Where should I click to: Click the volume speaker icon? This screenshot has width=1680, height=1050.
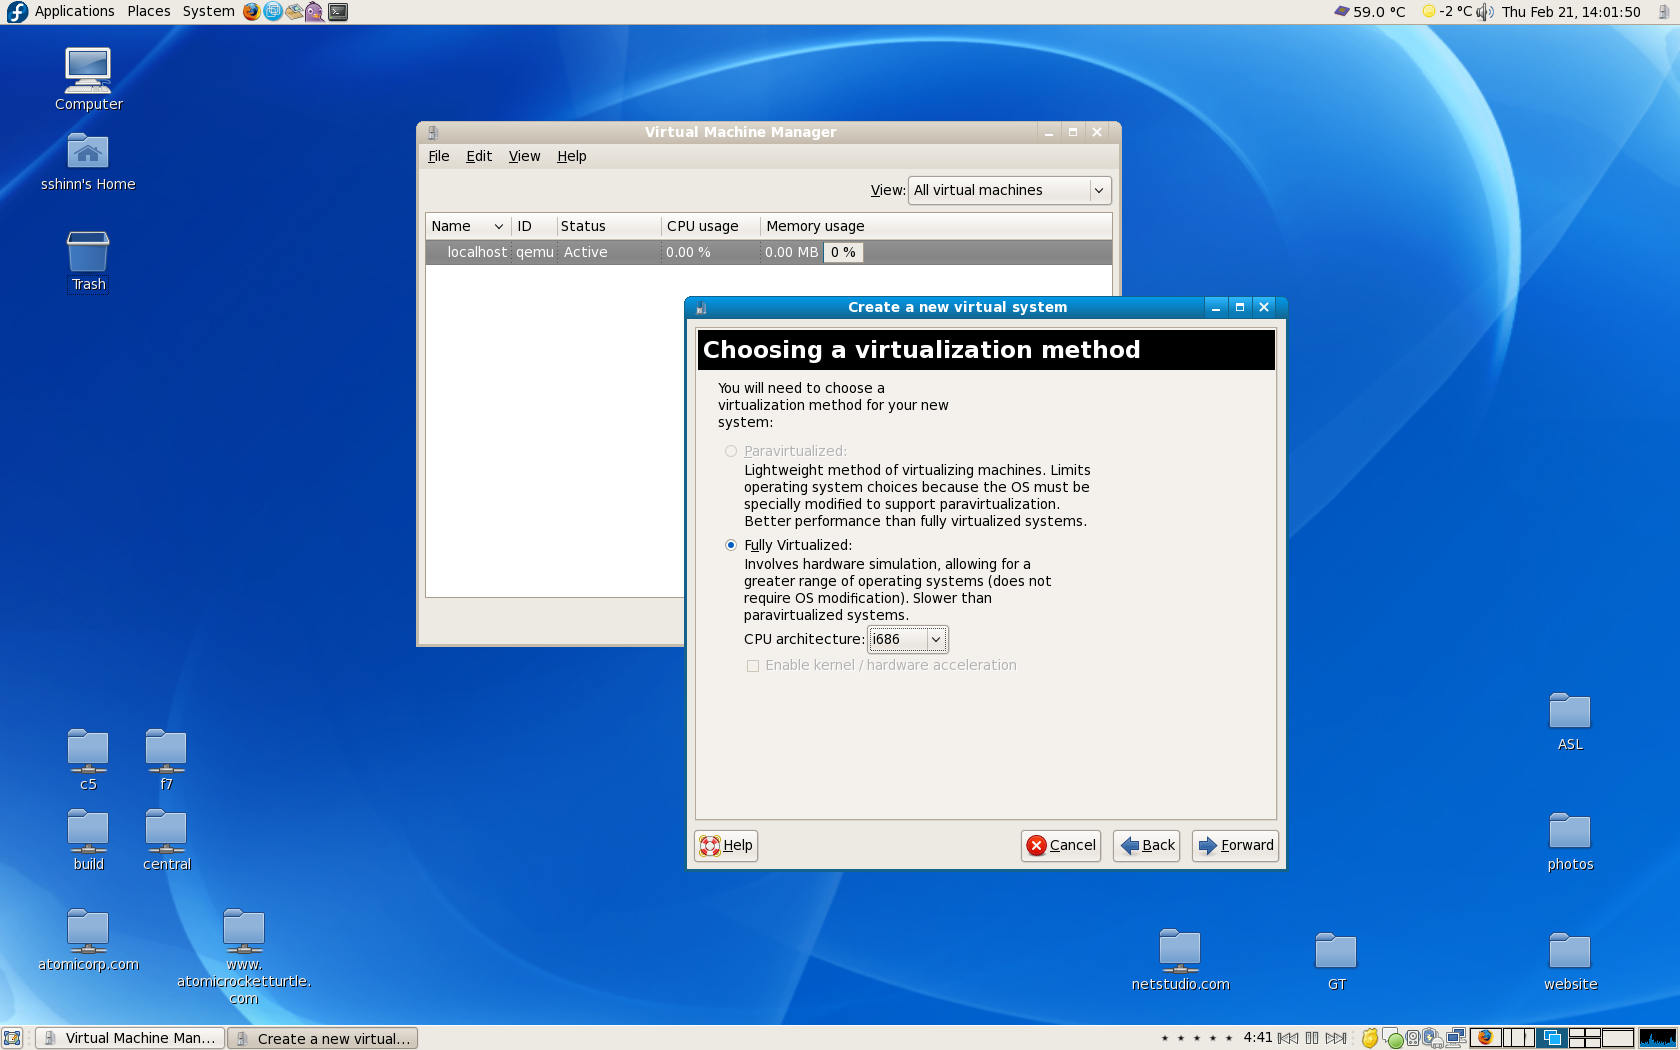coord(1485,12)
